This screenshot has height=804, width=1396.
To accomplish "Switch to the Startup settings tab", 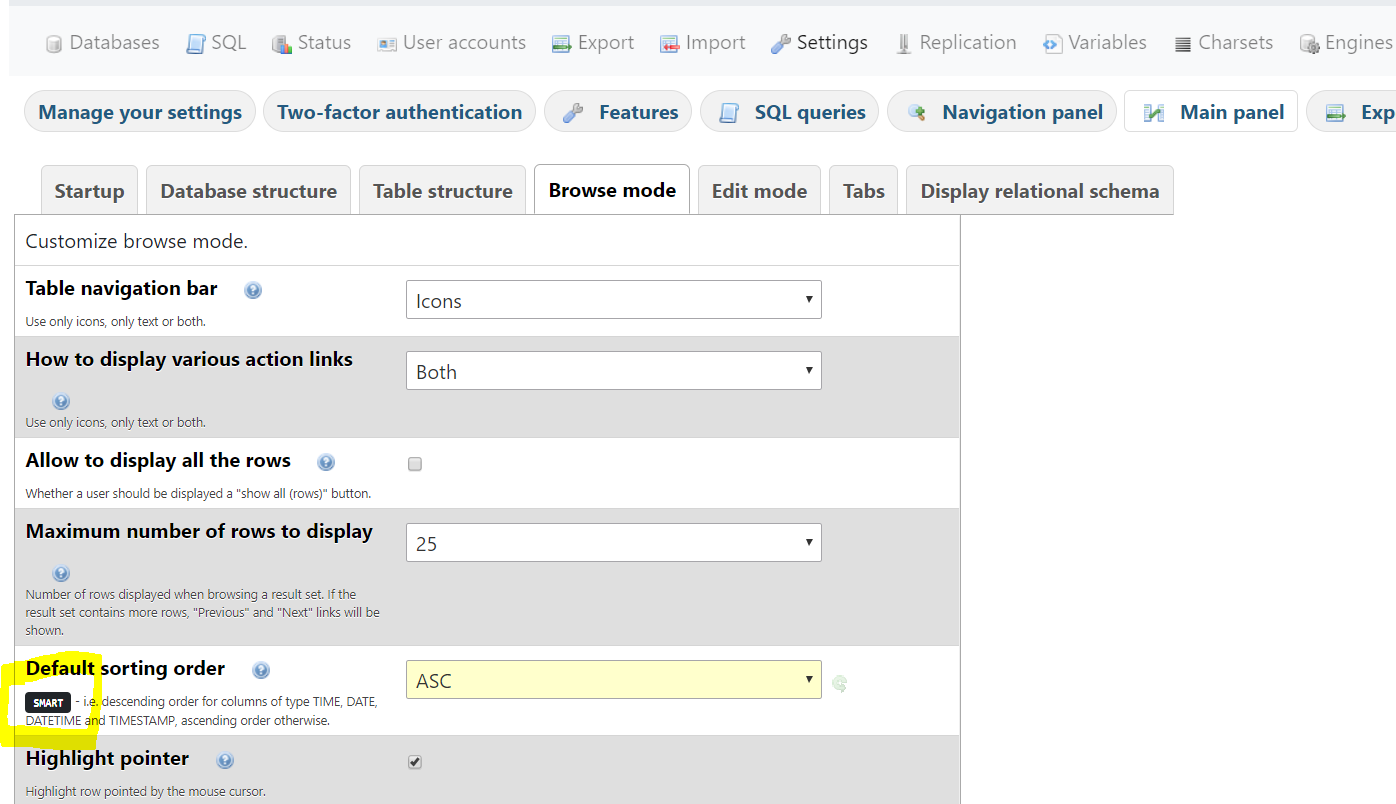I will [89, 190].
